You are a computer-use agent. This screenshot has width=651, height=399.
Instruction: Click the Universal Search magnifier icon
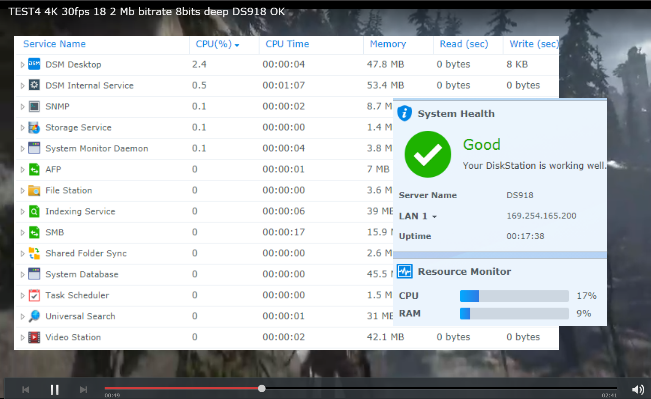(34, 316)
